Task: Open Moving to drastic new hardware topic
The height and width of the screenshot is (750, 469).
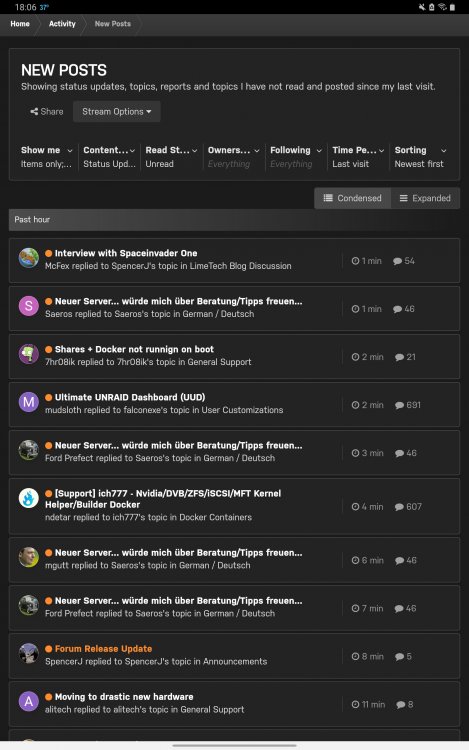Action: tap(124, 696)
